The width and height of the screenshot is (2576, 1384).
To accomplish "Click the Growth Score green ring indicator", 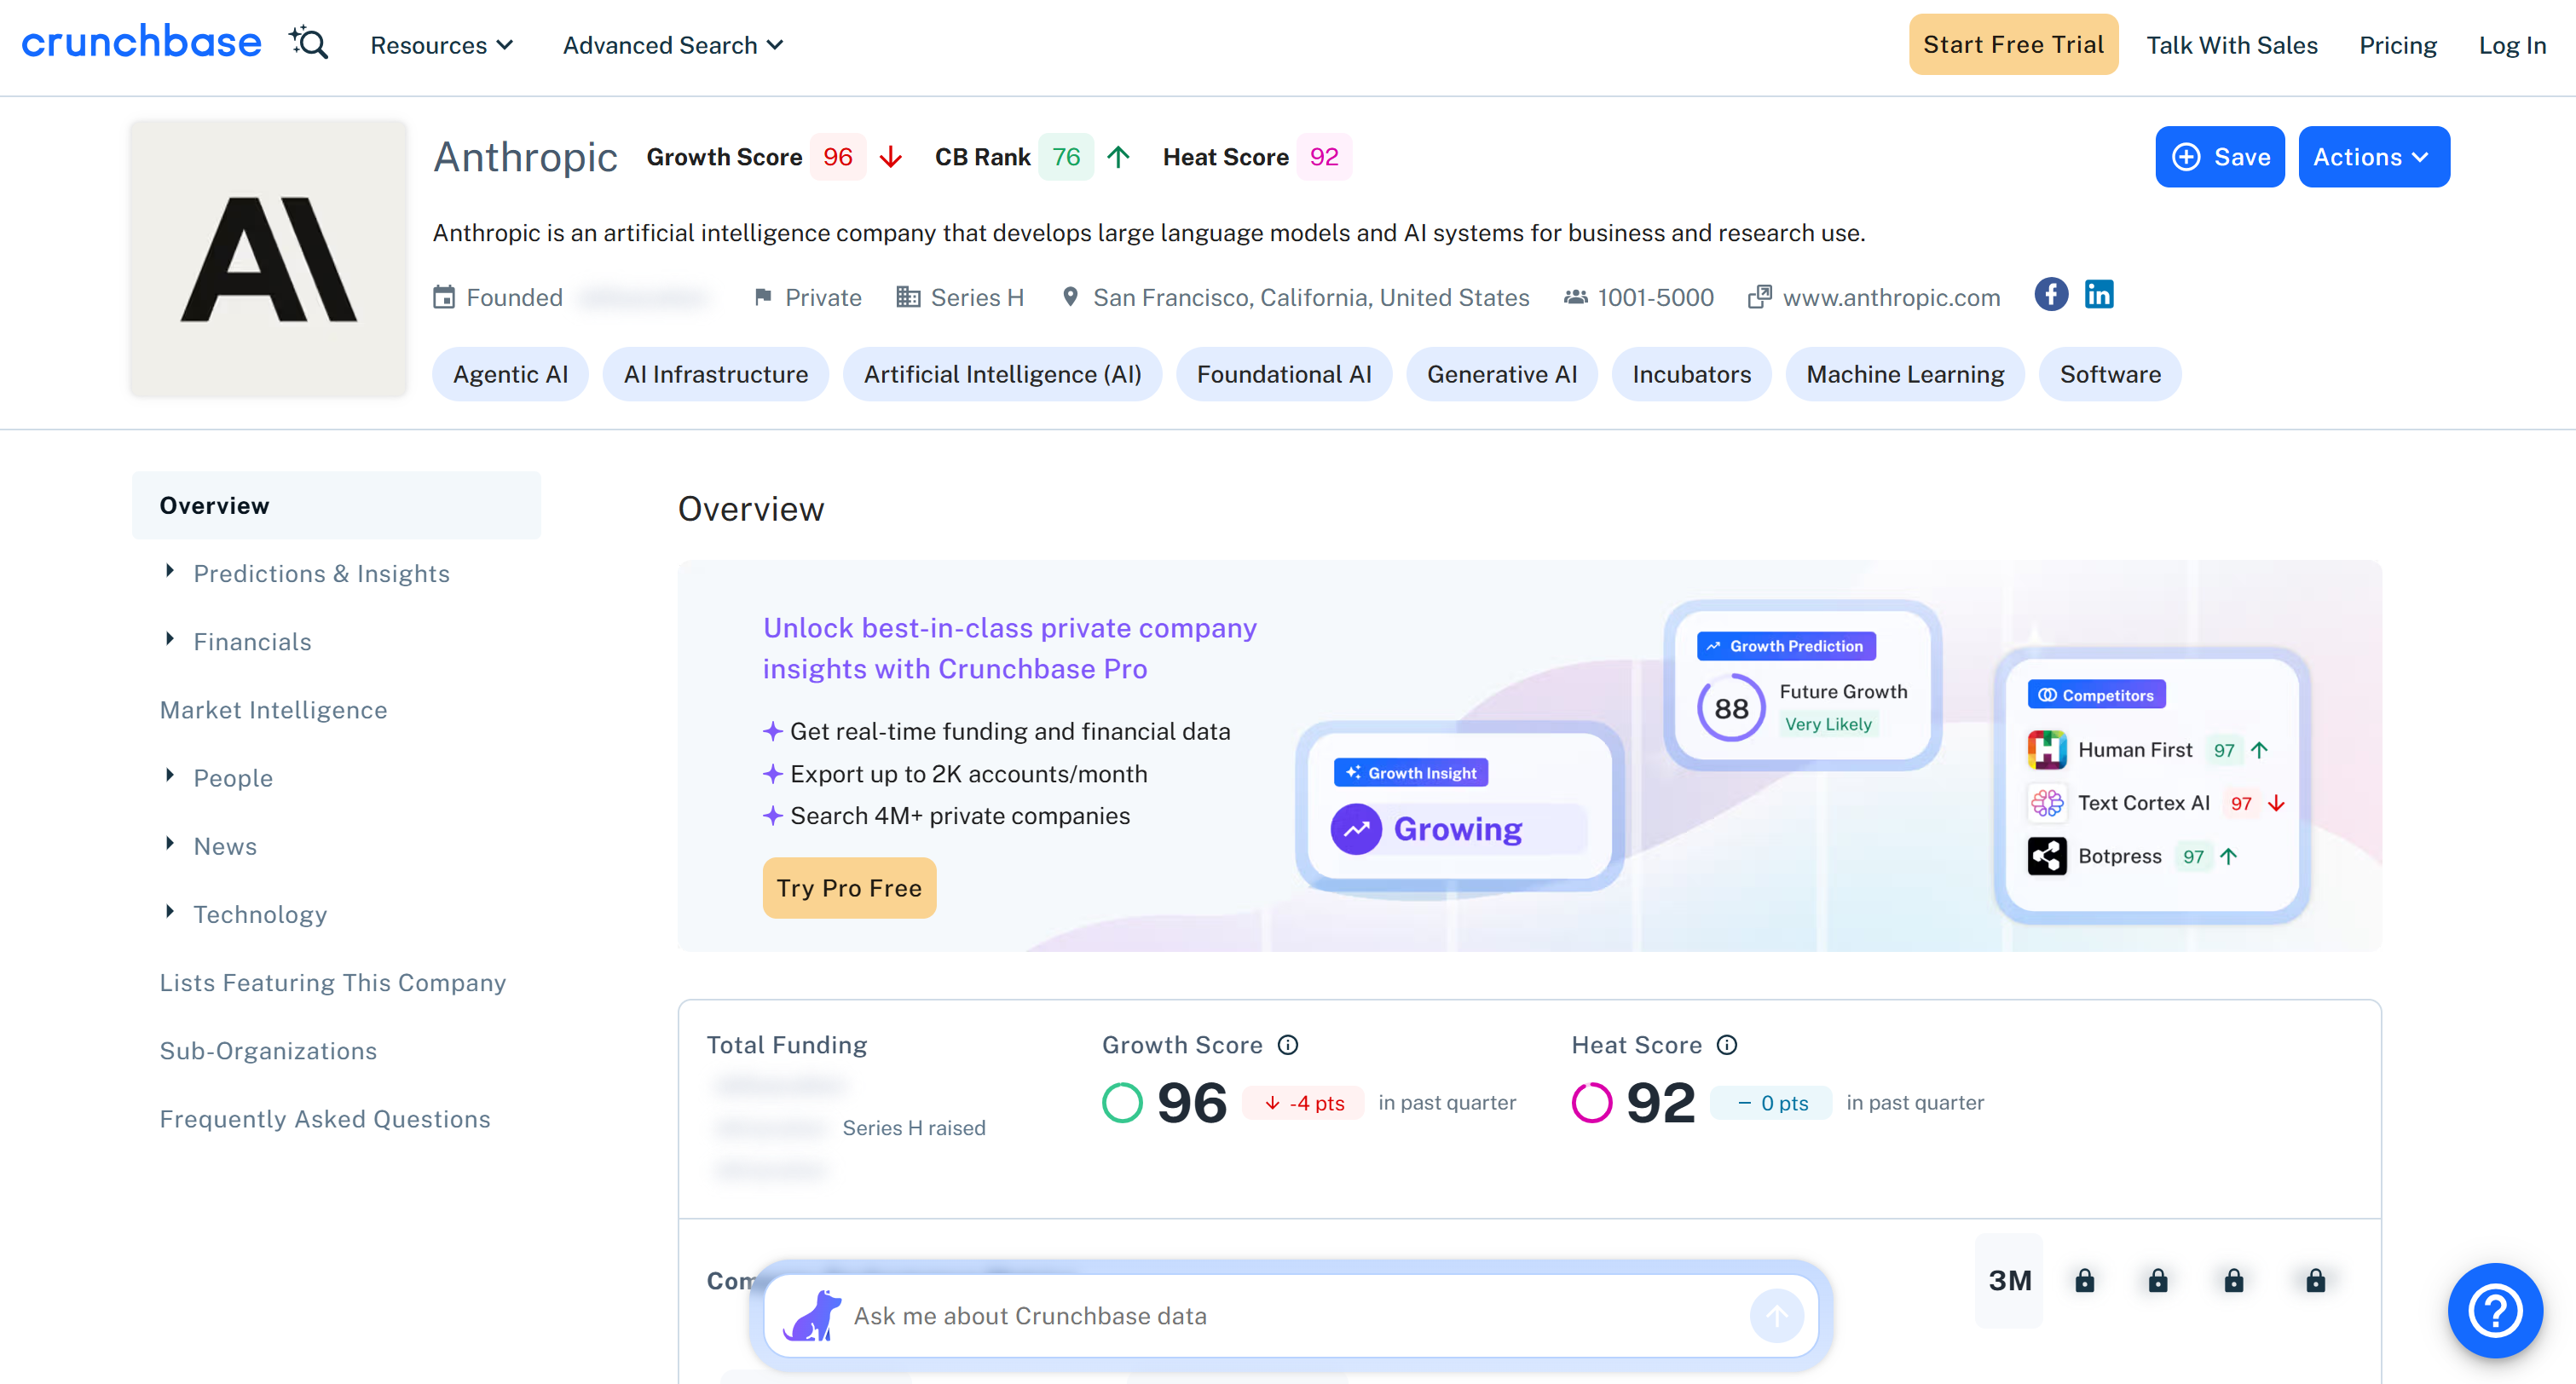I will (1122, 1103).
